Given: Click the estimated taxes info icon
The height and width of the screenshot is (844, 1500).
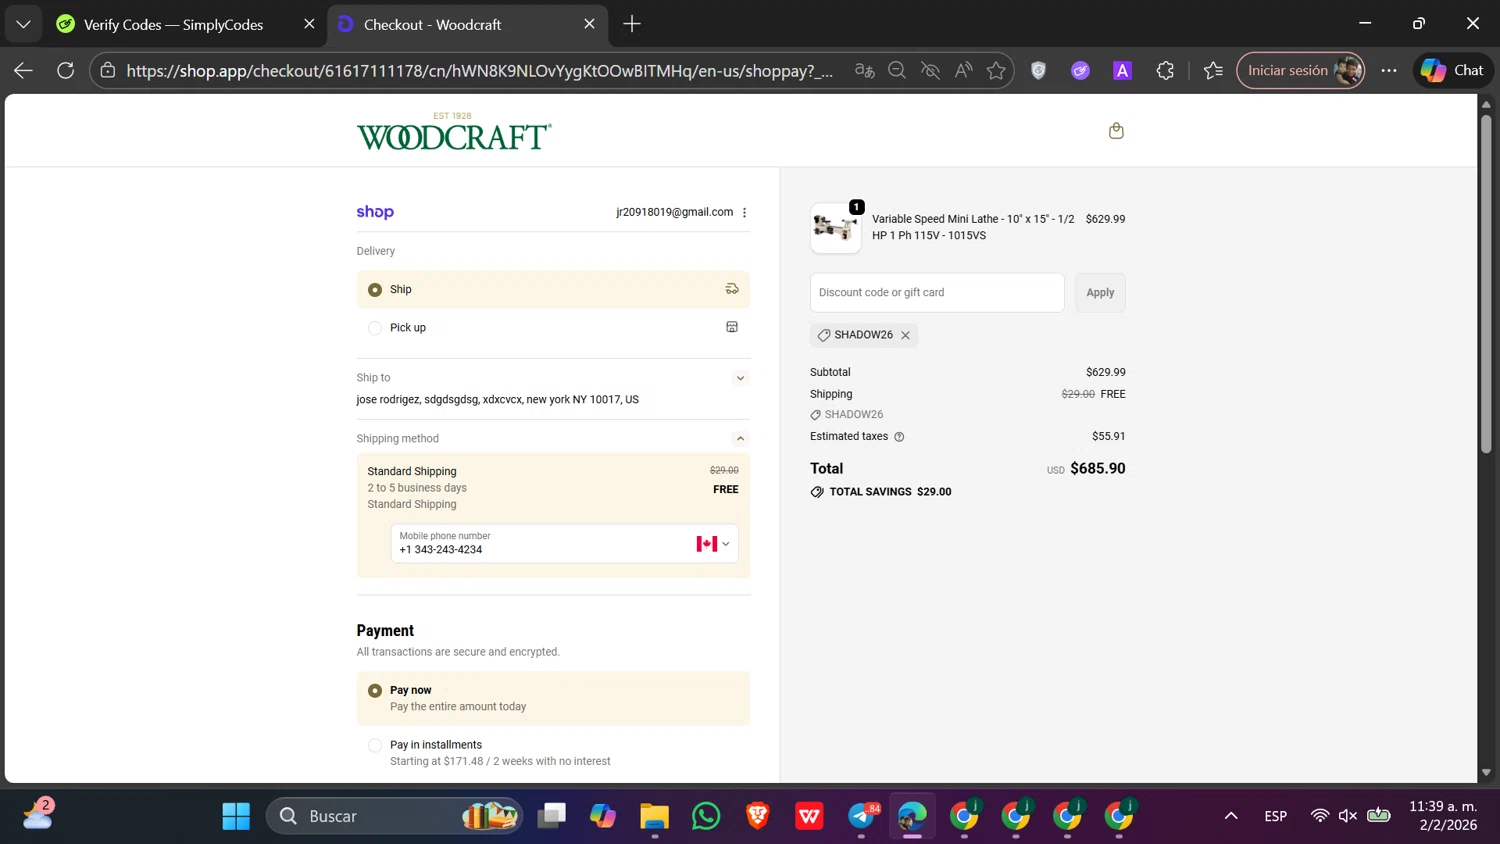Looking at the screenshot, I should pos(899,436).
